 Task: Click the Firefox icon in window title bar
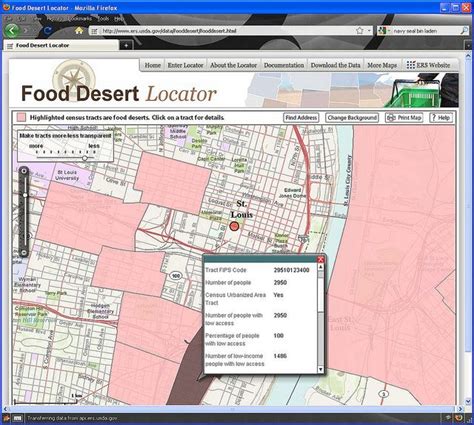pyautogui.click(x=6, y=7)
